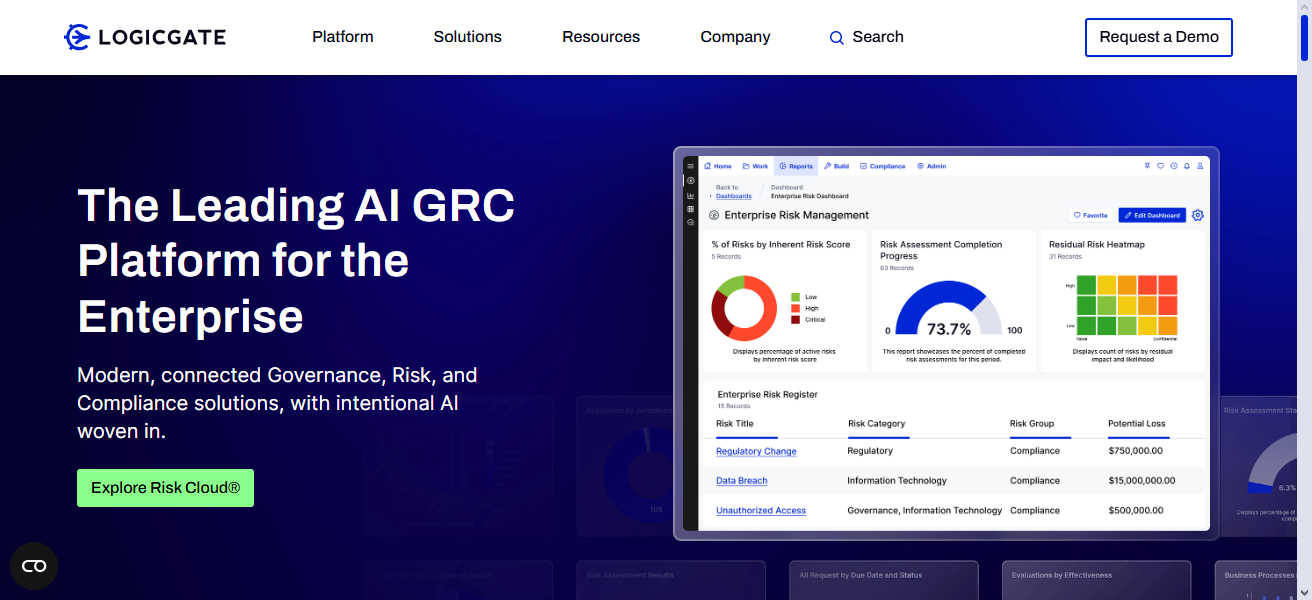Screen dimensions: 1312x600
Task: Click the Request a Demo button
Action: click(1158, 37)
